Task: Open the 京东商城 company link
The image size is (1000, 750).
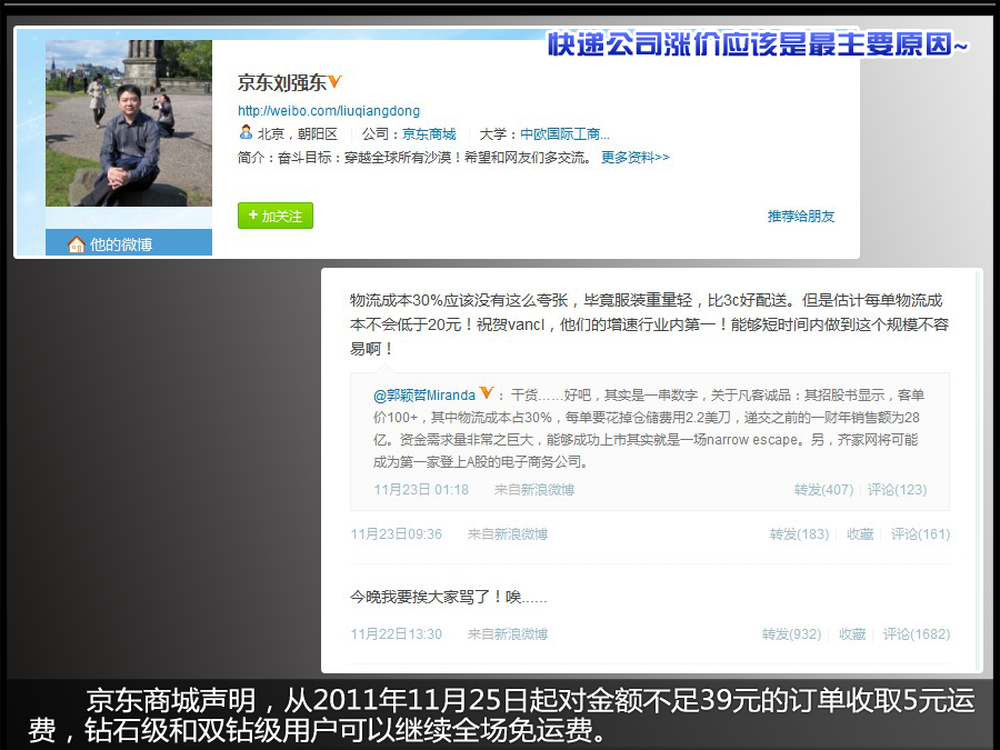Action: point(429,134)
